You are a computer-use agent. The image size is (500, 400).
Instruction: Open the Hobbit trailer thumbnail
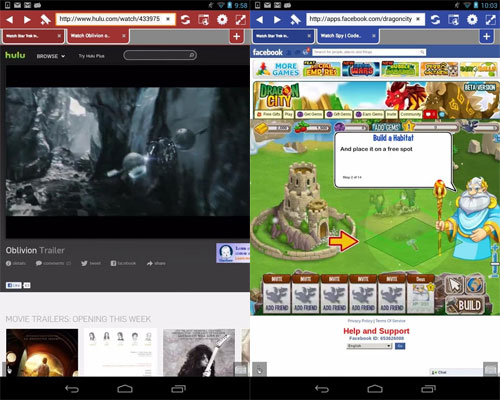tap(42, 353)
